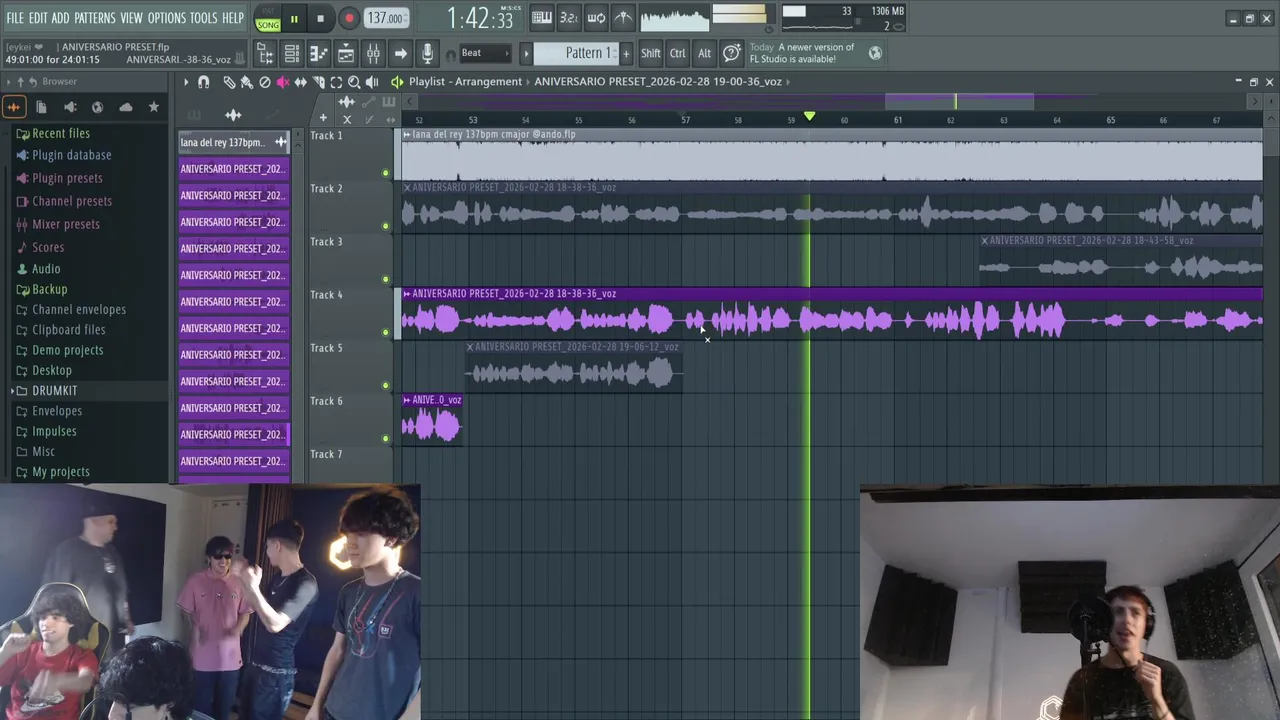Open the help chat bubble icon

732,53
